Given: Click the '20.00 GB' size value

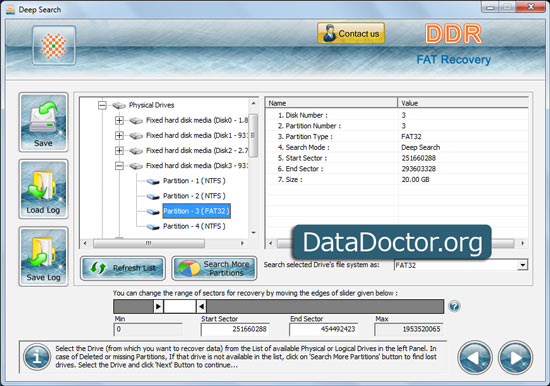Looking at the screenshot, I should tap(415, 180).
